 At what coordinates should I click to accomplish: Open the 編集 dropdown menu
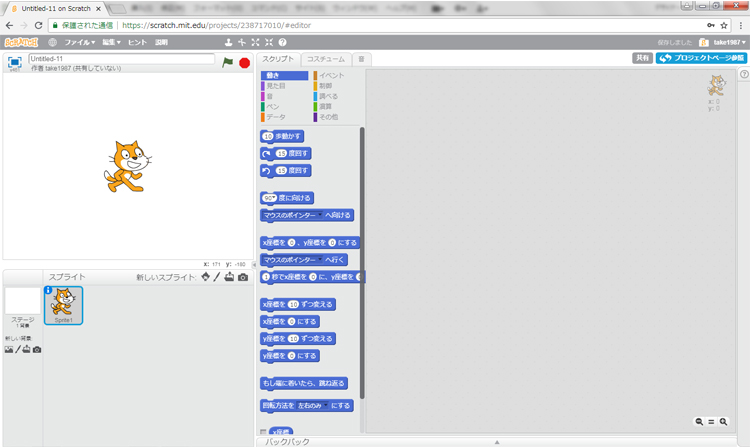click(111, 43)
